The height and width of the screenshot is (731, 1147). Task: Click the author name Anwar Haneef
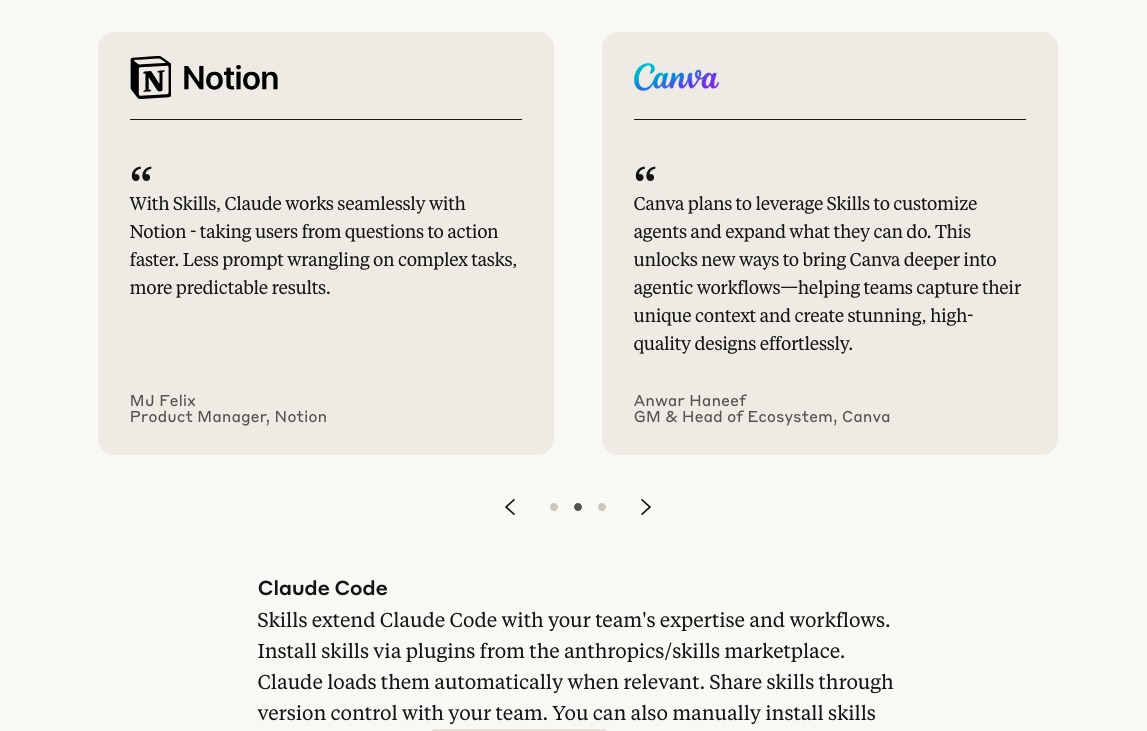click(690, 400)
